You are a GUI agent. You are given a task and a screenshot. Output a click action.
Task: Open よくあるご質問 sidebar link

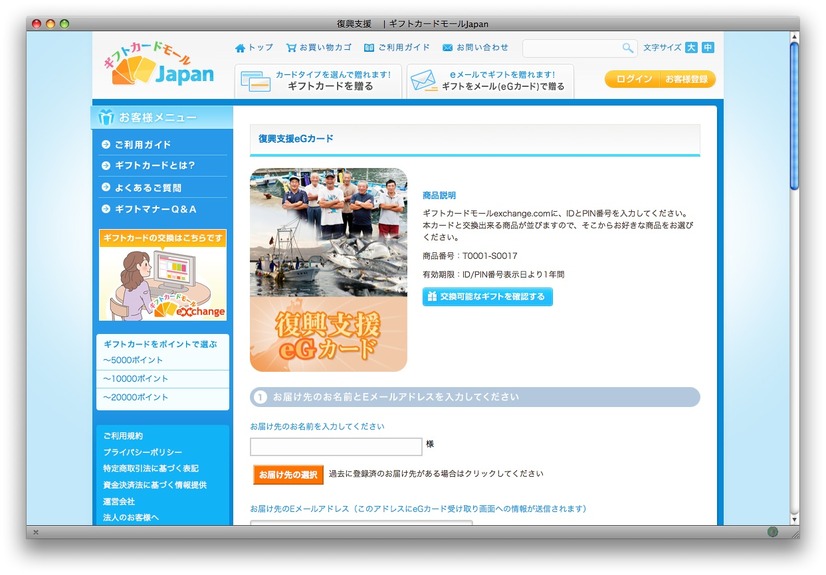click(x=148, y=187)
